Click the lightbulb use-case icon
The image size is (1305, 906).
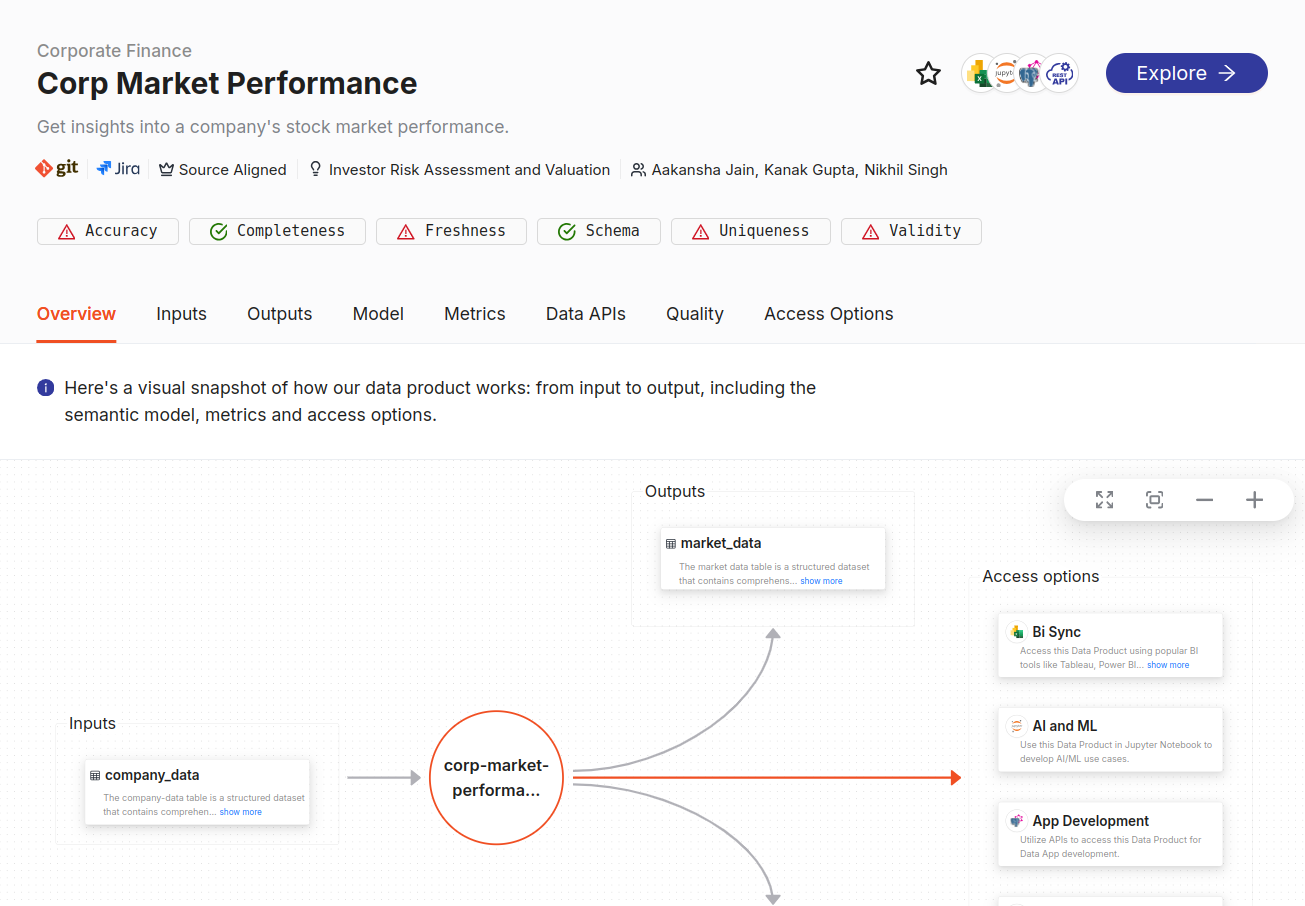(316, 170)
